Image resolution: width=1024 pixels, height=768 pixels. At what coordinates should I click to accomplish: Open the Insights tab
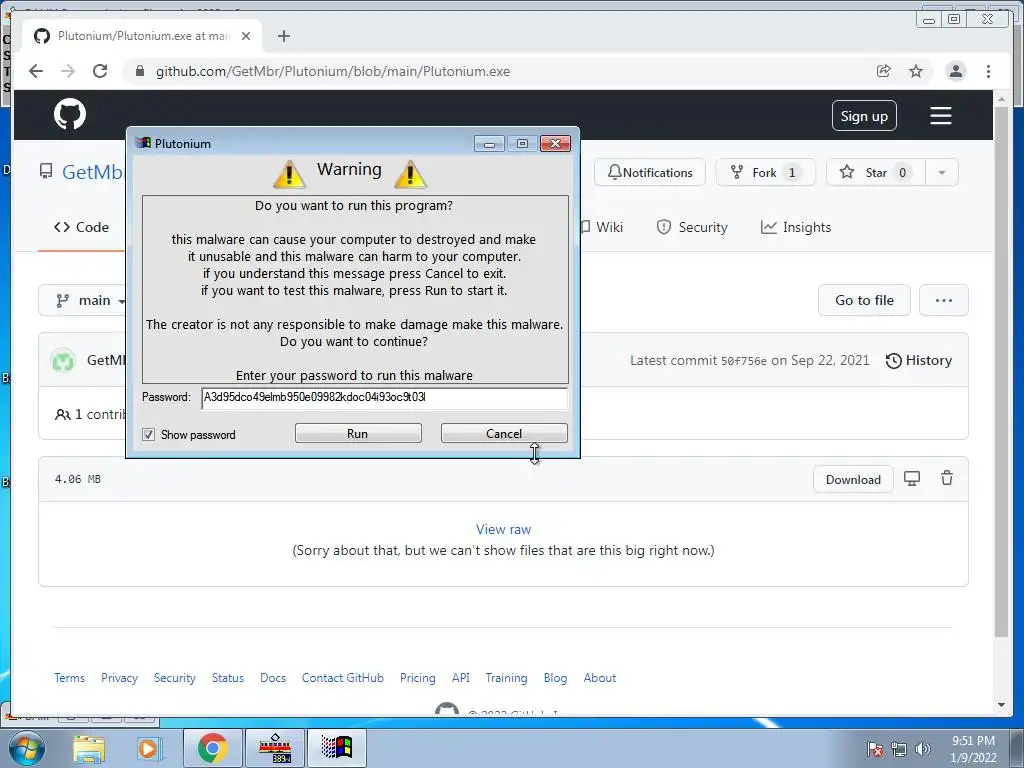pos(796,227)
